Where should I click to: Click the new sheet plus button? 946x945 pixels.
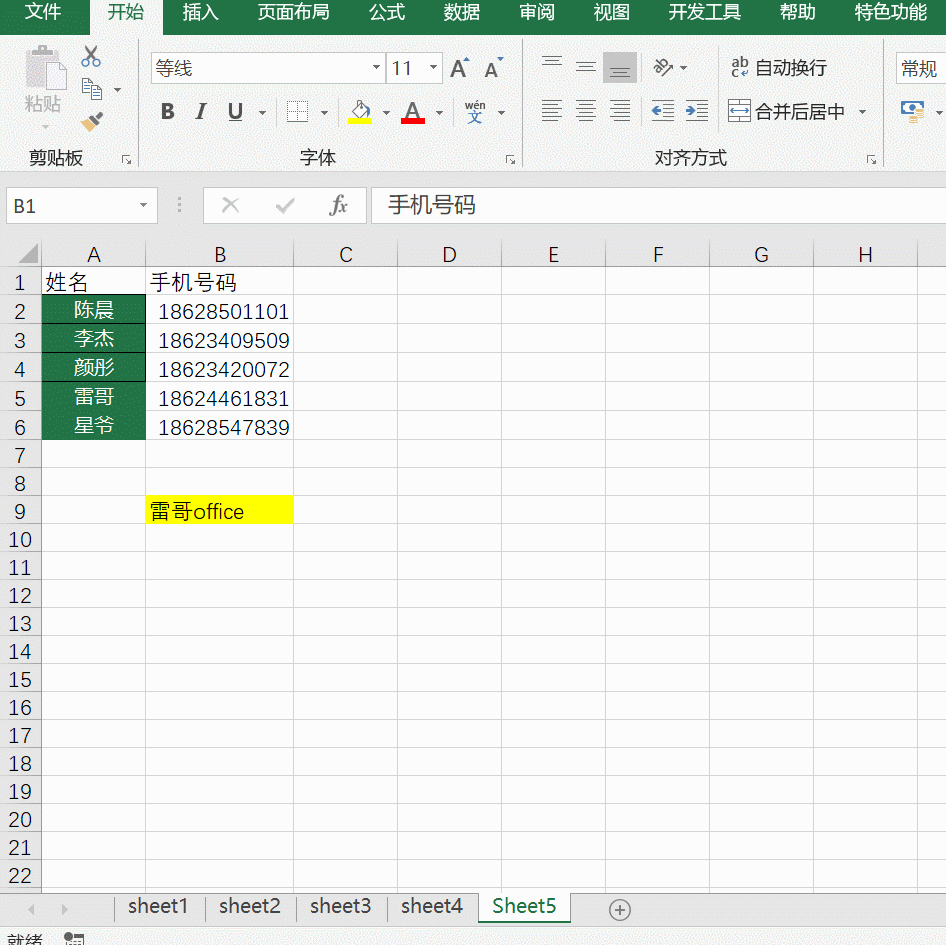click(x=619, y=910)
